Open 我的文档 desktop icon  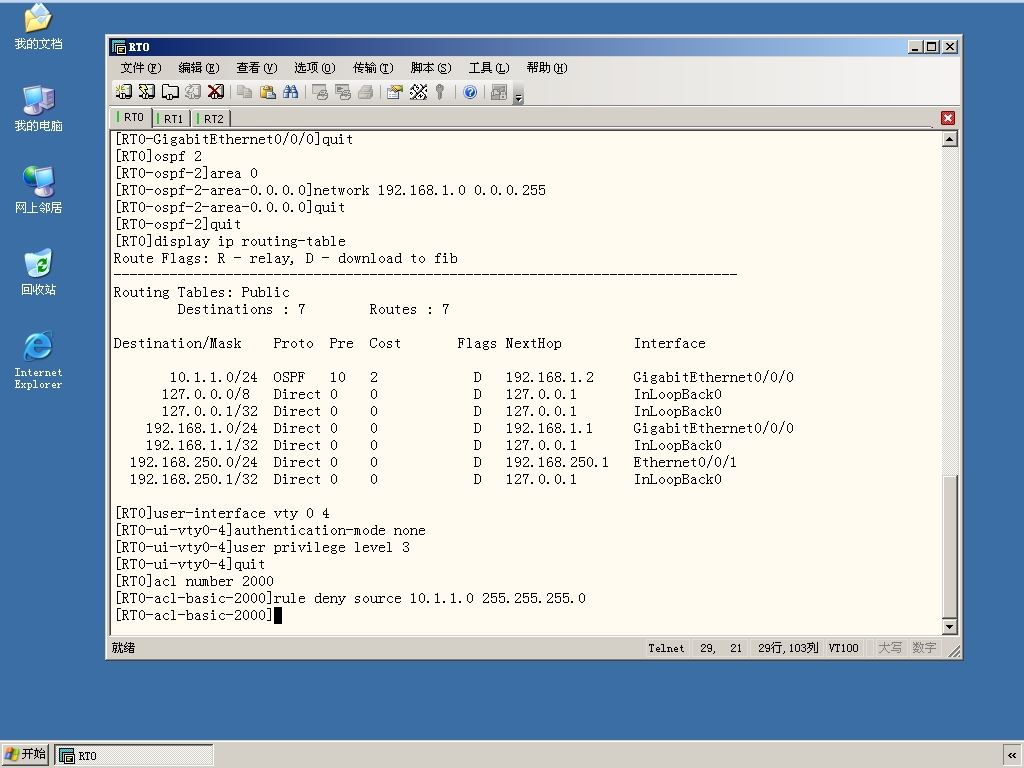coord(38,26)
